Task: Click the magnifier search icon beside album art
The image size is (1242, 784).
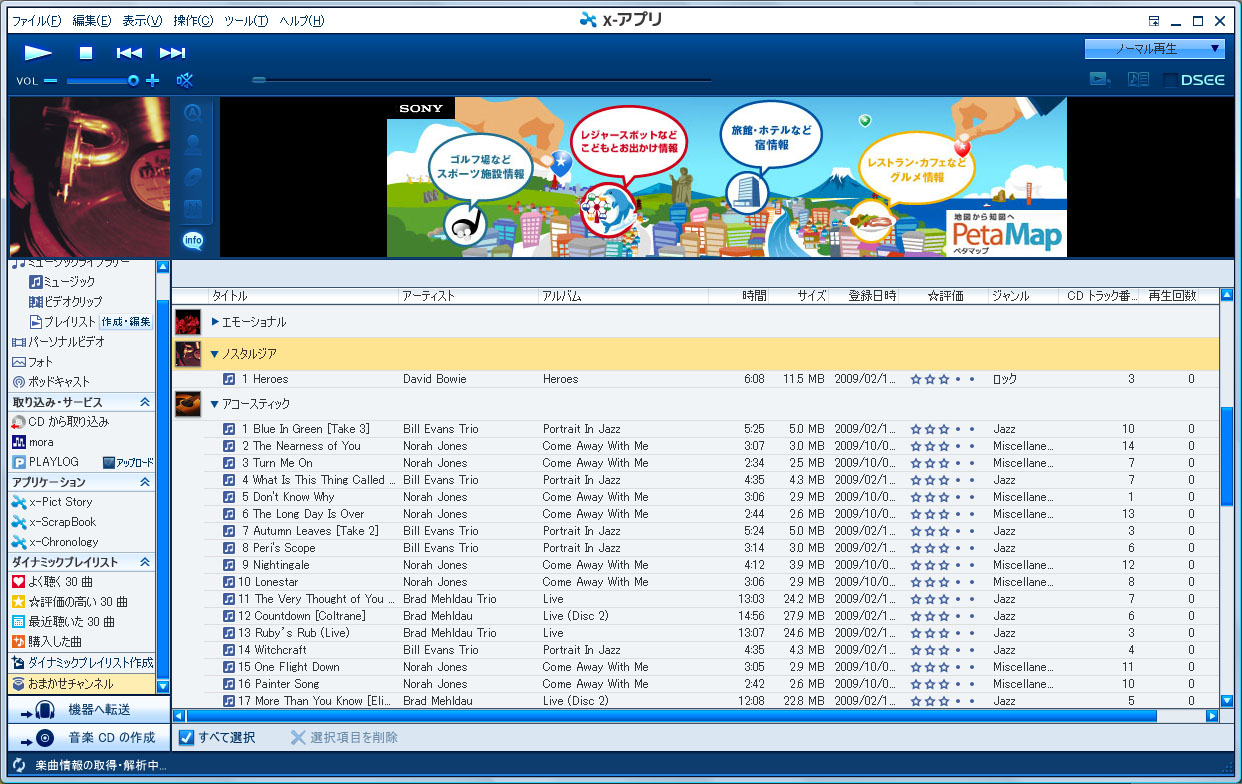Action: coord(194,113)
